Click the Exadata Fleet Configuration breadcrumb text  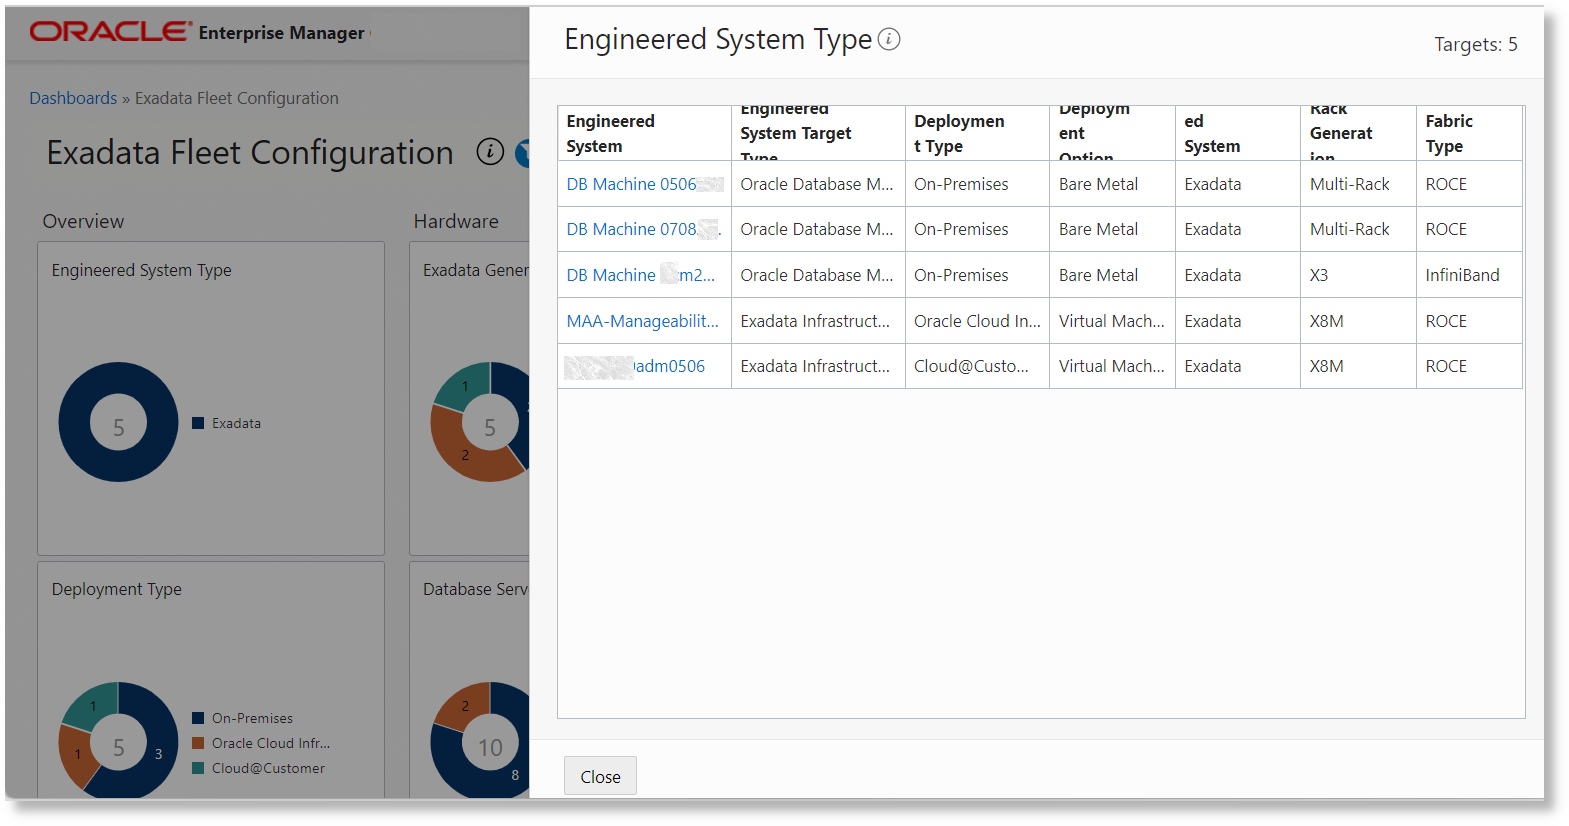pos(237,98)
